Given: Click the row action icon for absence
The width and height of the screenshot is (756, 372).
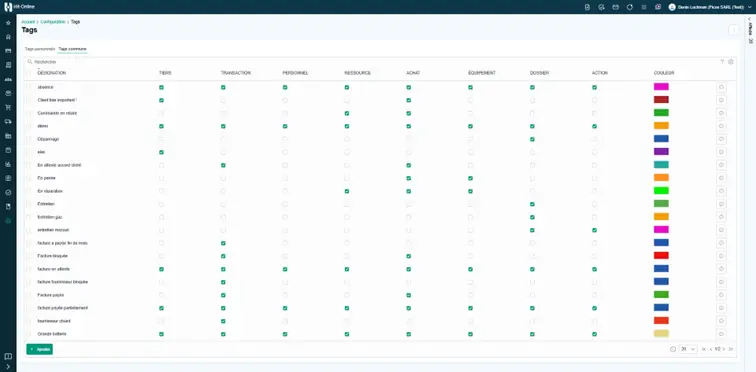Looking at the screenshot, I should point(721,87).
